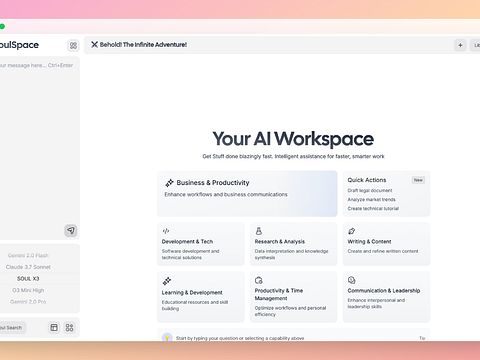Toggle the Soul Search button

12,328
